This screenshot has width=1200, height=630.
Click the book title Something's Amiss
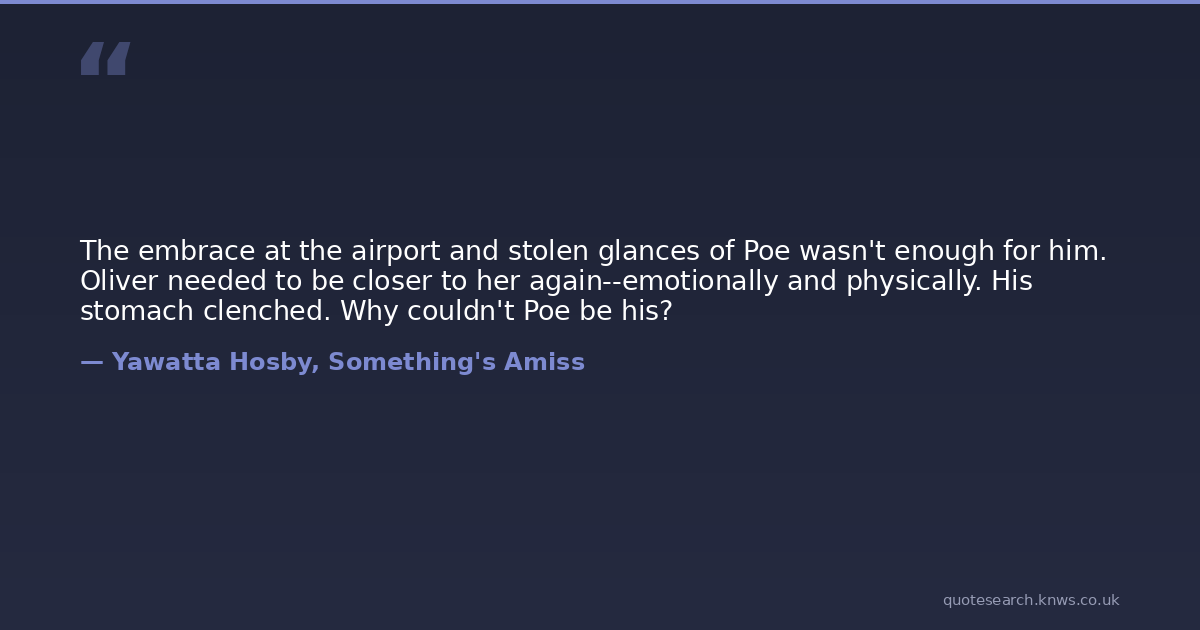pos(456,362)
